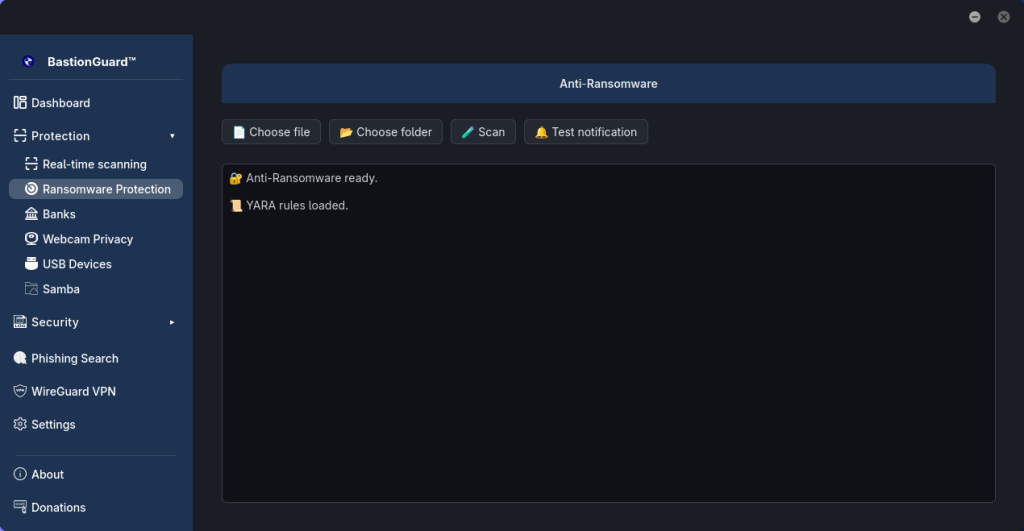Viewport: 1024px width, 531px height.
Task: Click the BastionGuard logo icon
Action: 28,61
